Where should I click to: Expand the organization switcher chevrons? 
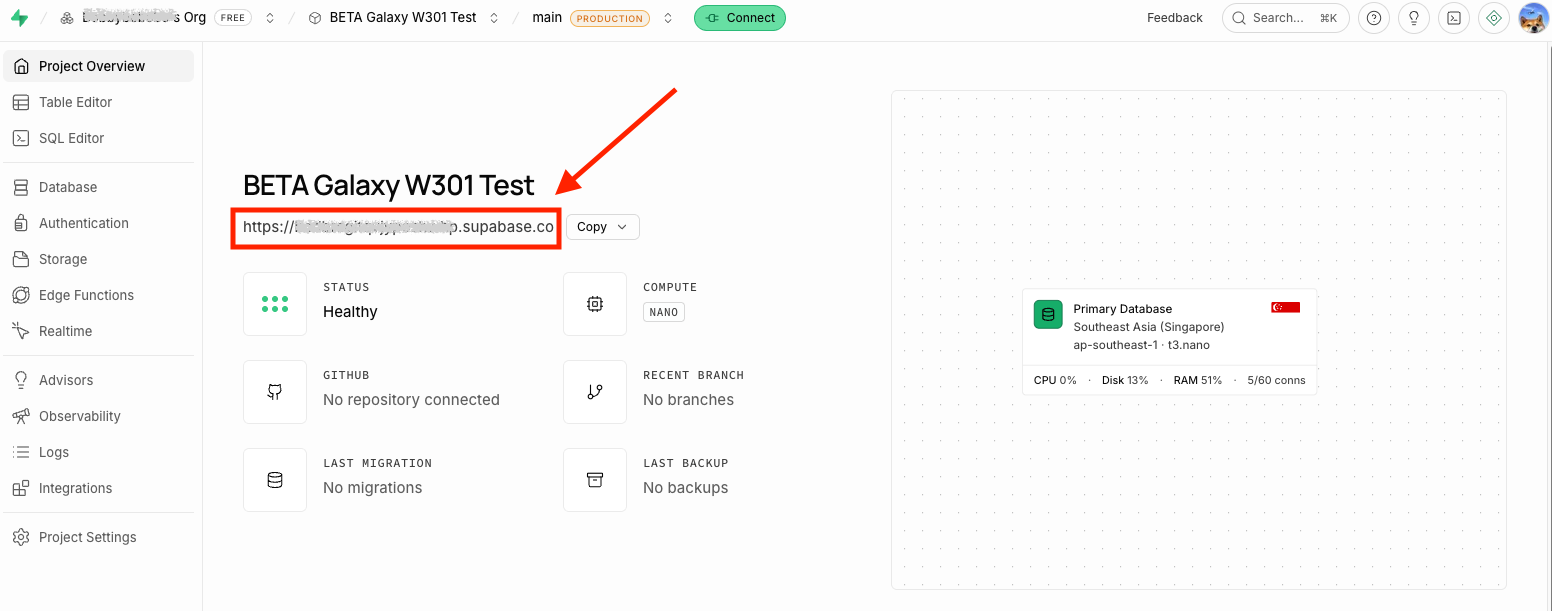270,18
